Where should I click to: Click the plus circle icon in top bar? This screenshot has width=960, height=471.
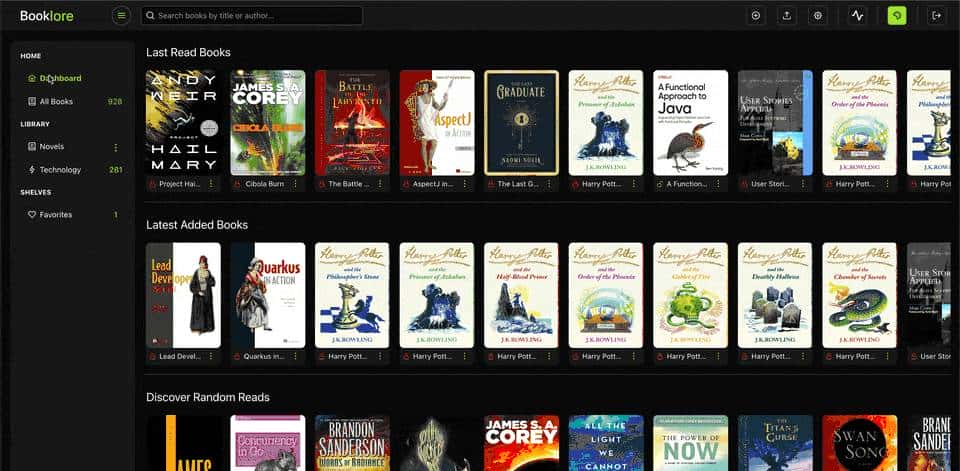pos(756,16)
